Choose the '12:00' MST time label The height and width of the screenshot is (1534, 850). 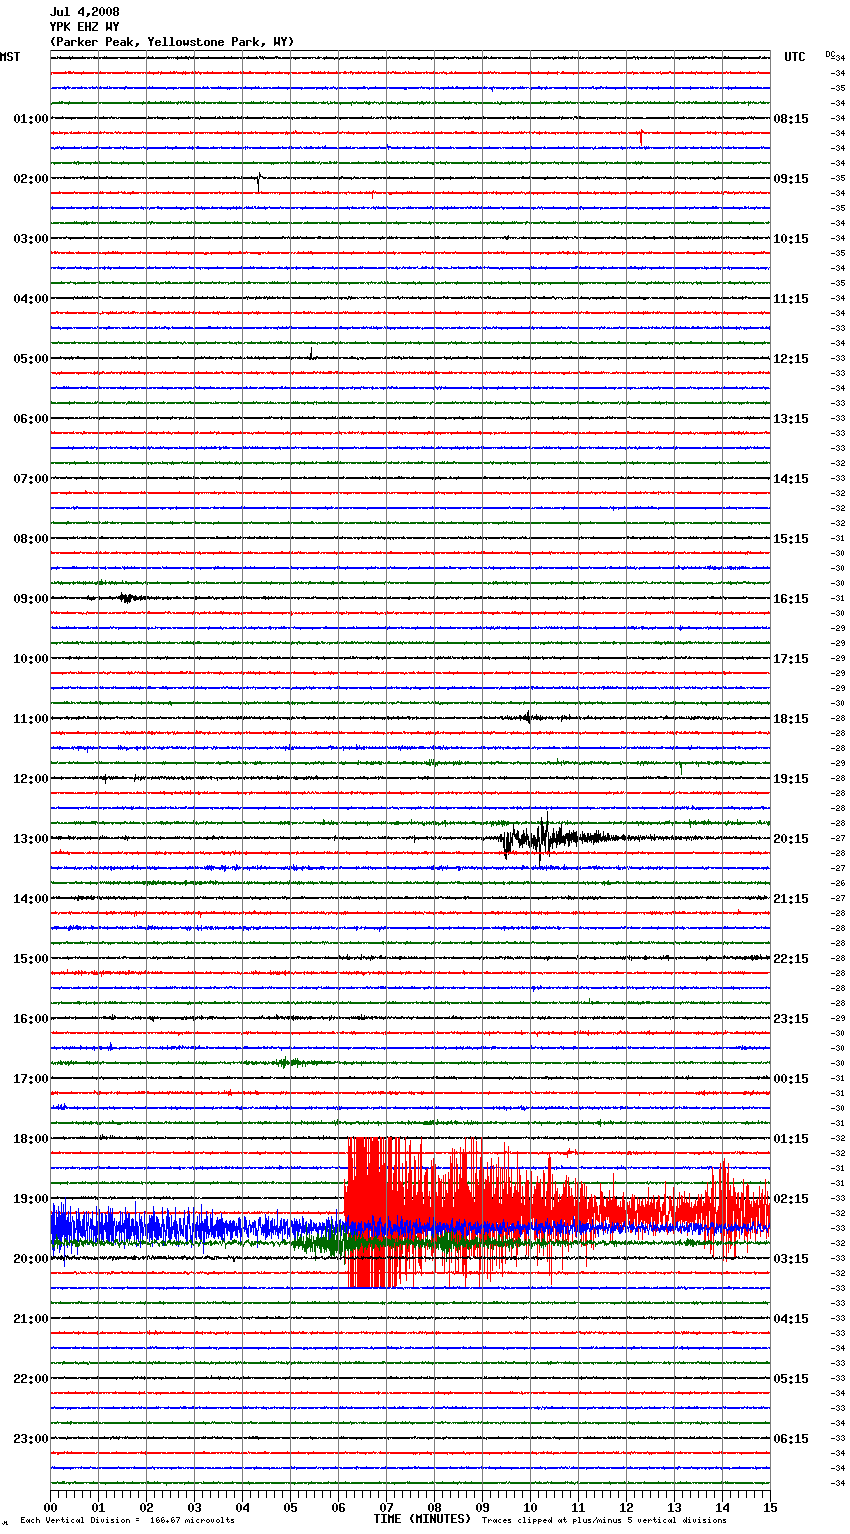31,779
